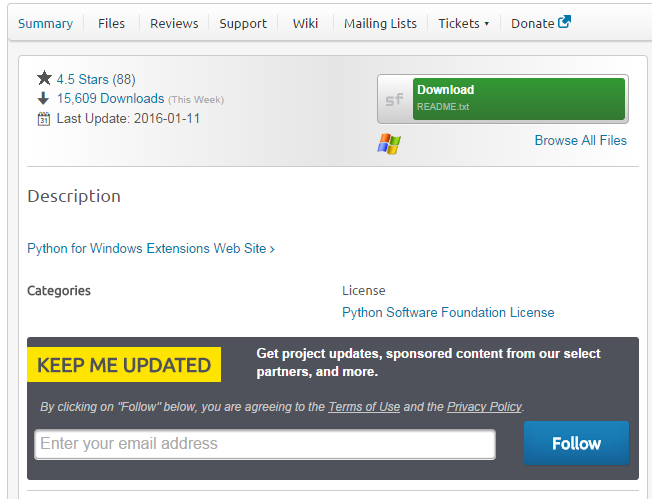Go to the Support tab
Viewport: 652px width, 499px height.
[243, 24]
